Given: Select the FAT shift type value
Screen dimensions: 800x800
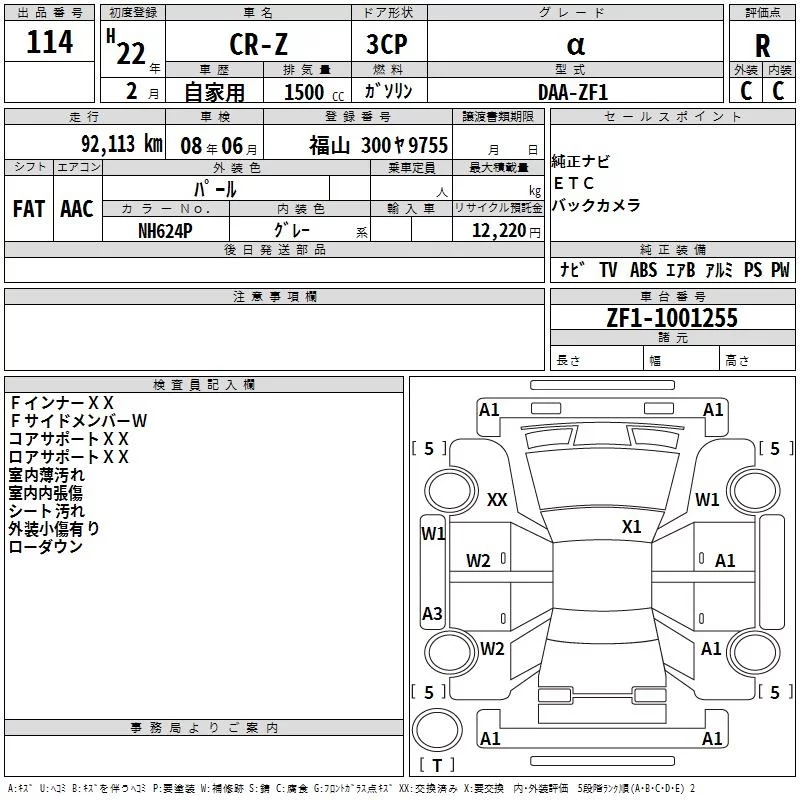Looking at the screenshot, I should coord(28,209).
